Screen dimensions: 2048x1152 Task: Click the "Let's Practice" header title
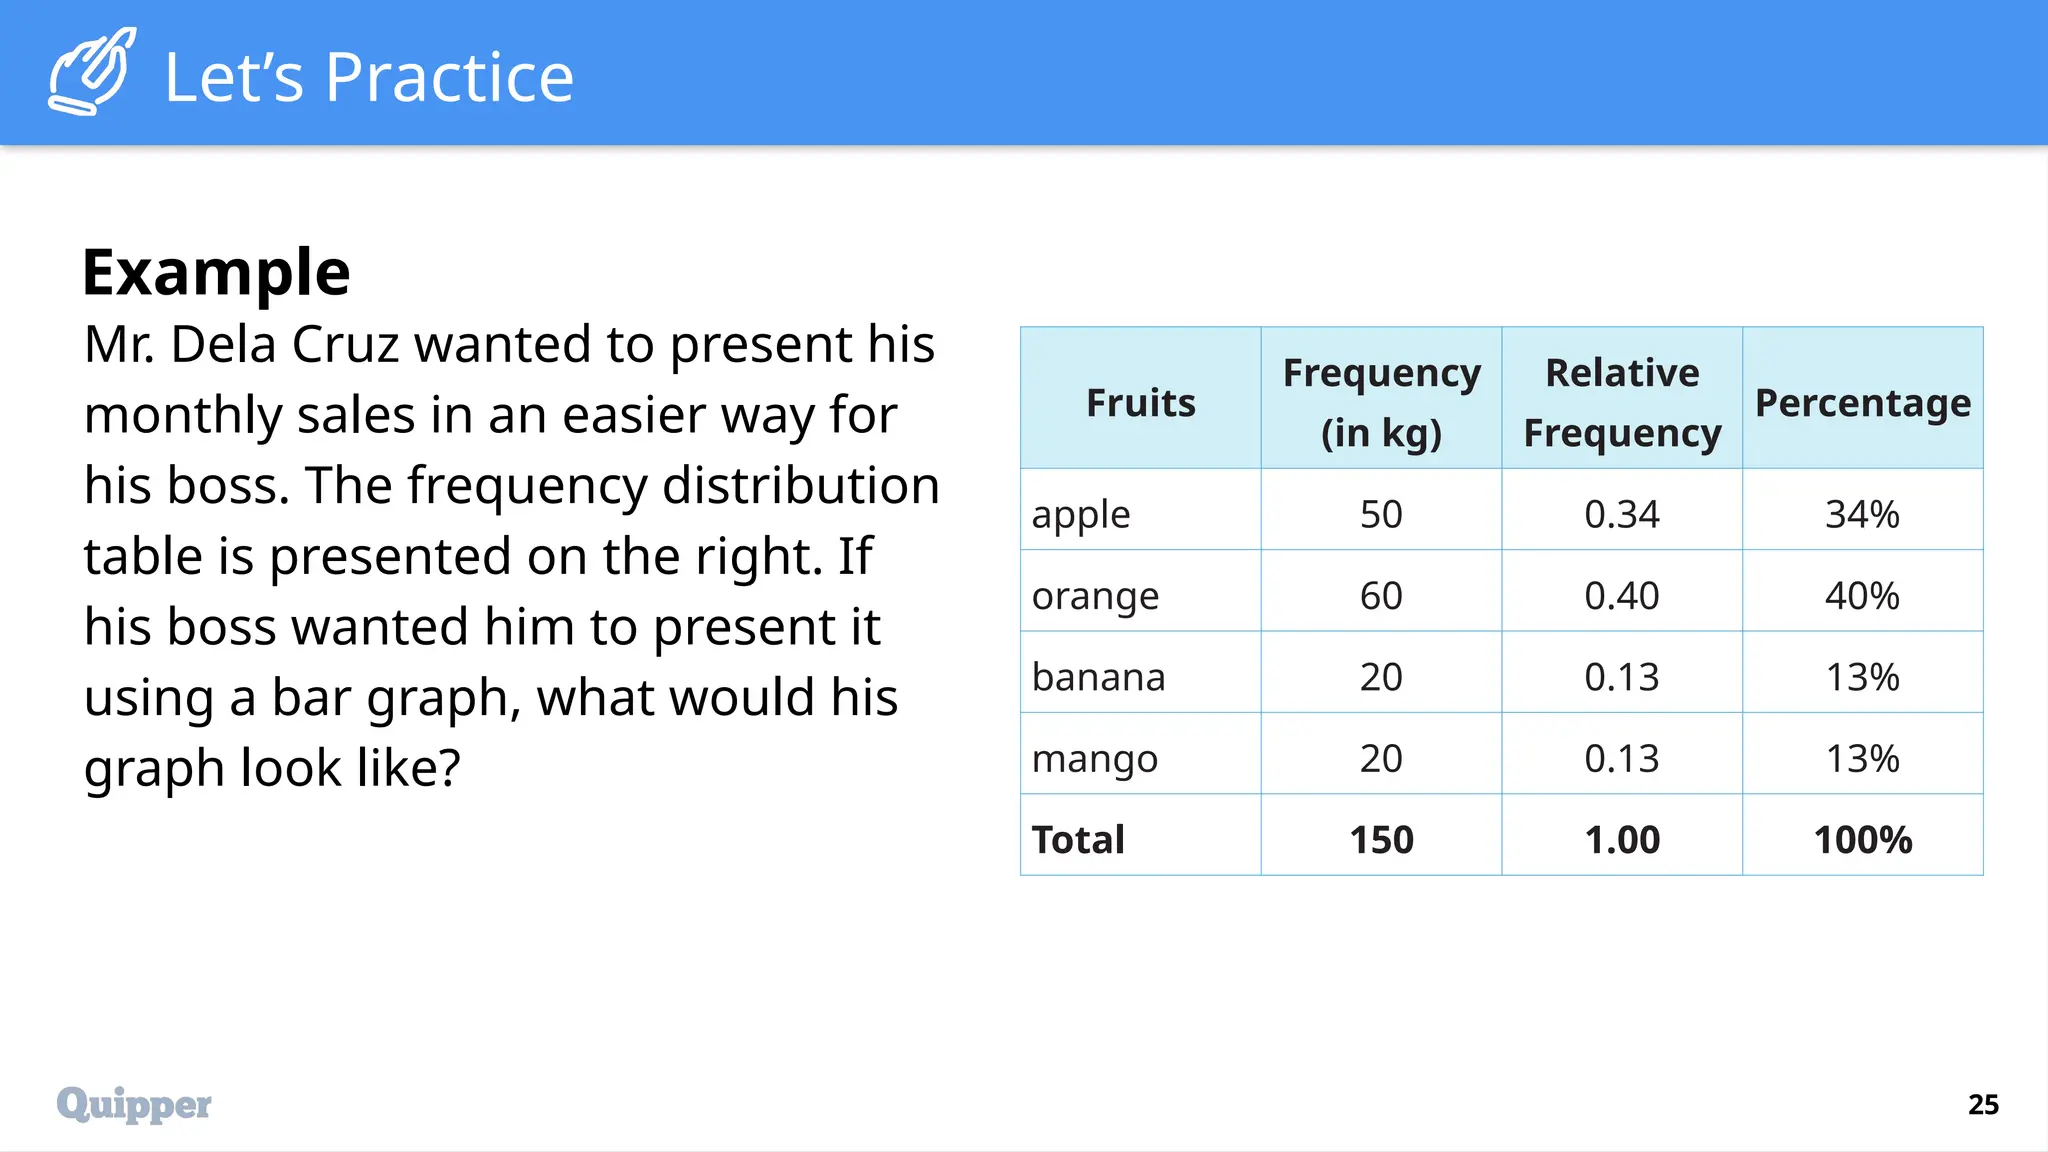pos(369,77)
